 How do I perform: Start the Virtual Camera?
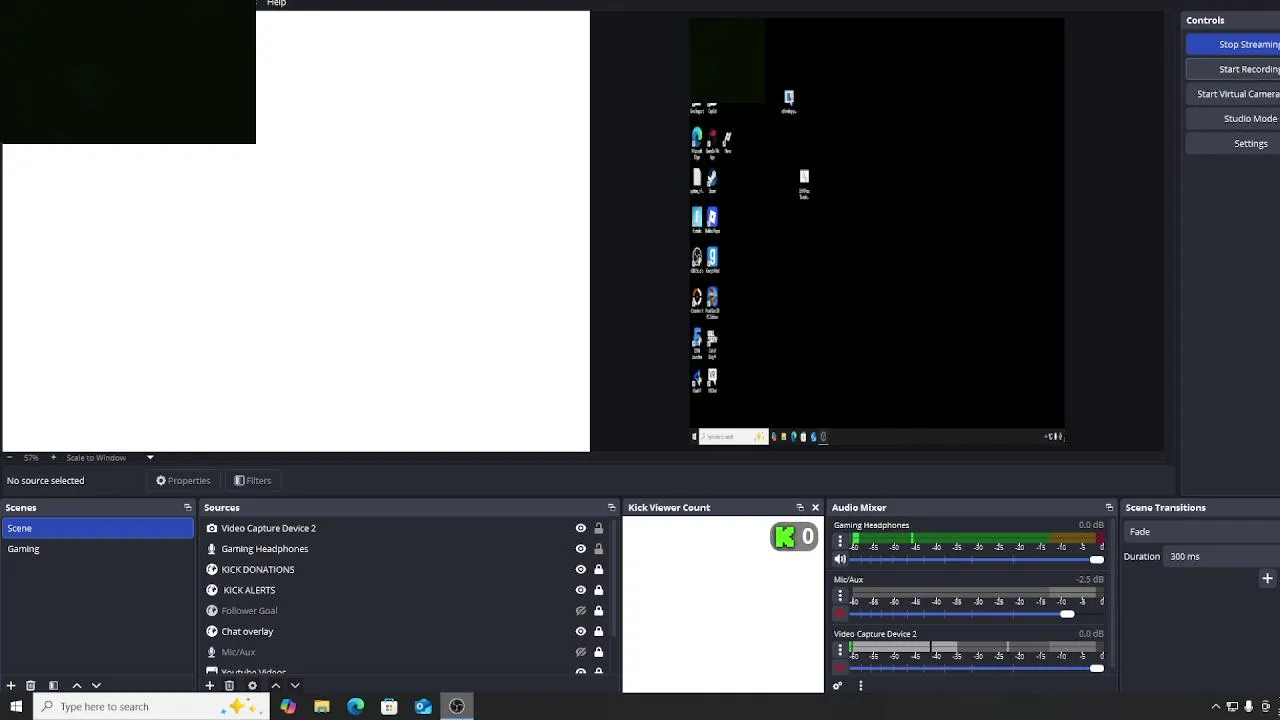tap(1233, 94)
